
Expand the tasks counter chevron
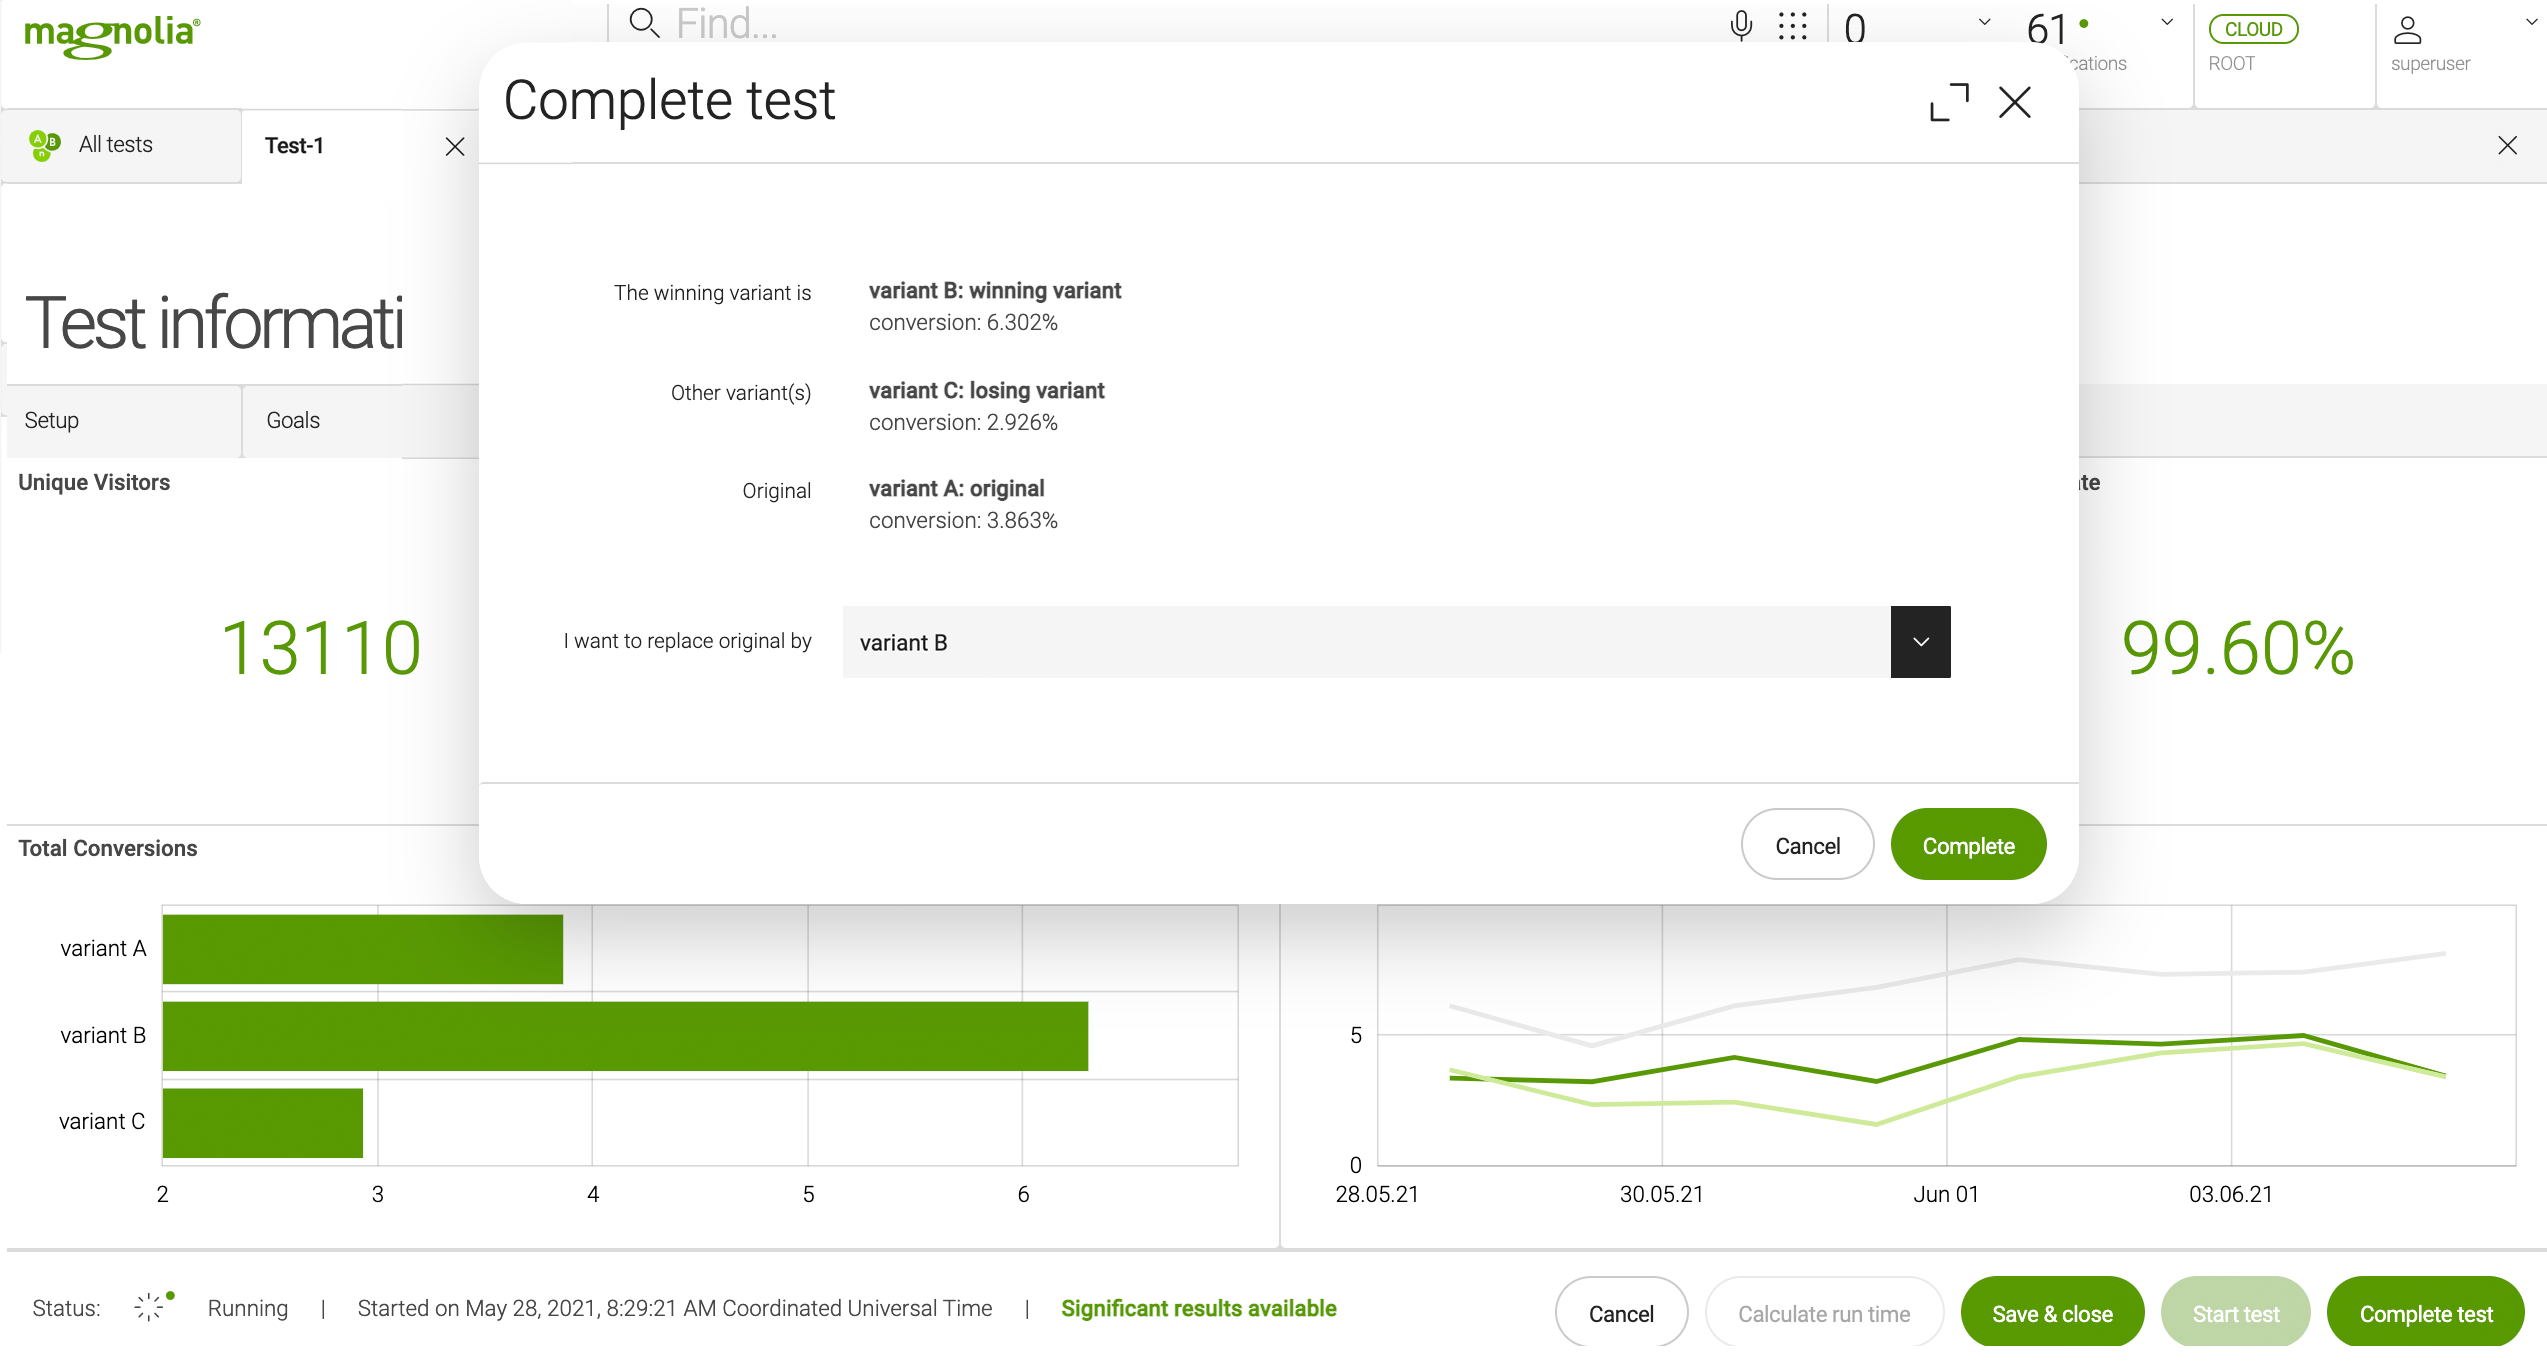pyautogui.click(x=1984, y=22)
